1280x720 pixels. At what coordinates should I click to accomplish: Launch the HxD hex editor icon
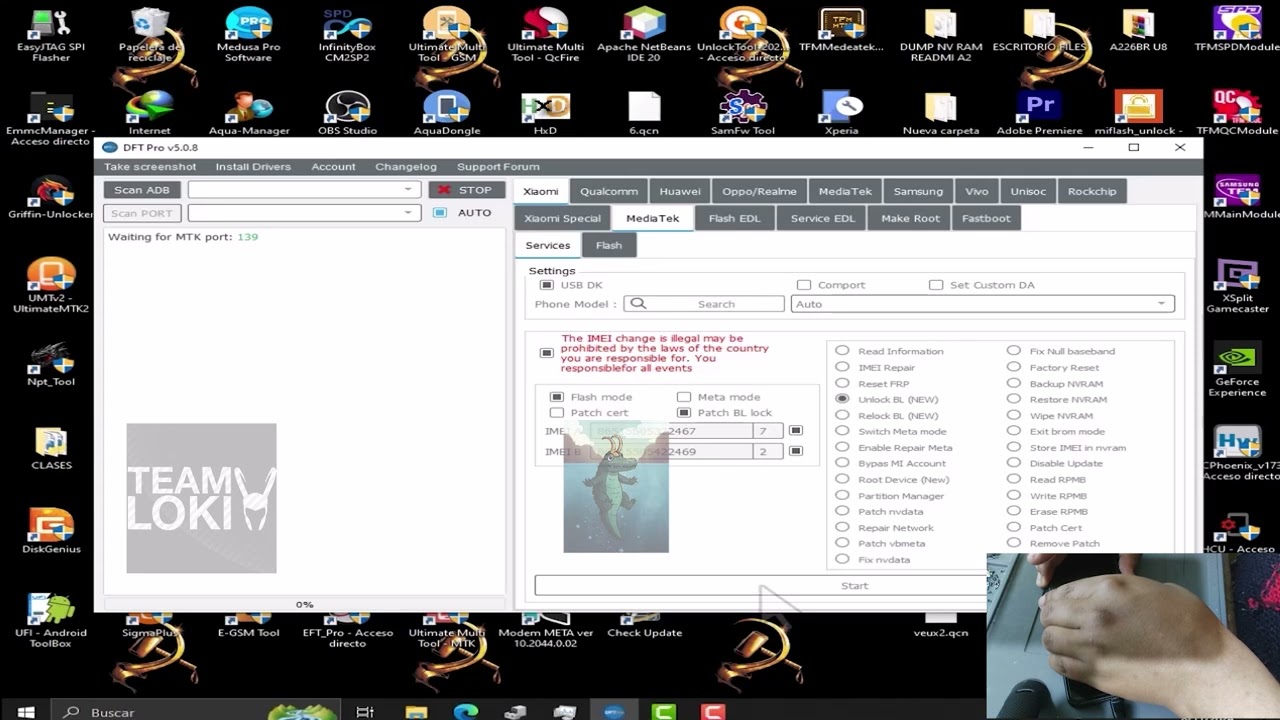pyautogui.click(x=545, y=113)
